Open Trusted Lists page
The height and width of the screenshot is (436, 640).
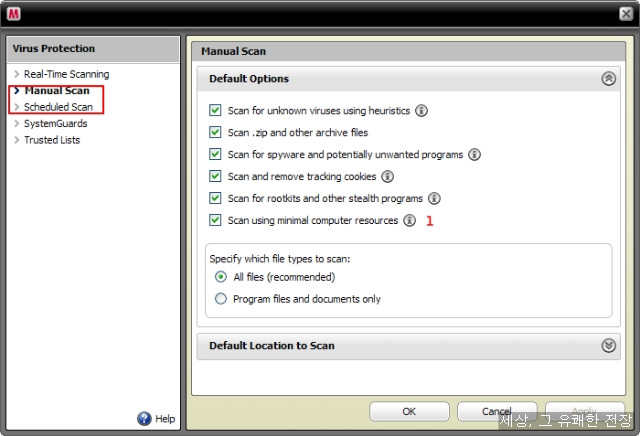coord(52,140)
